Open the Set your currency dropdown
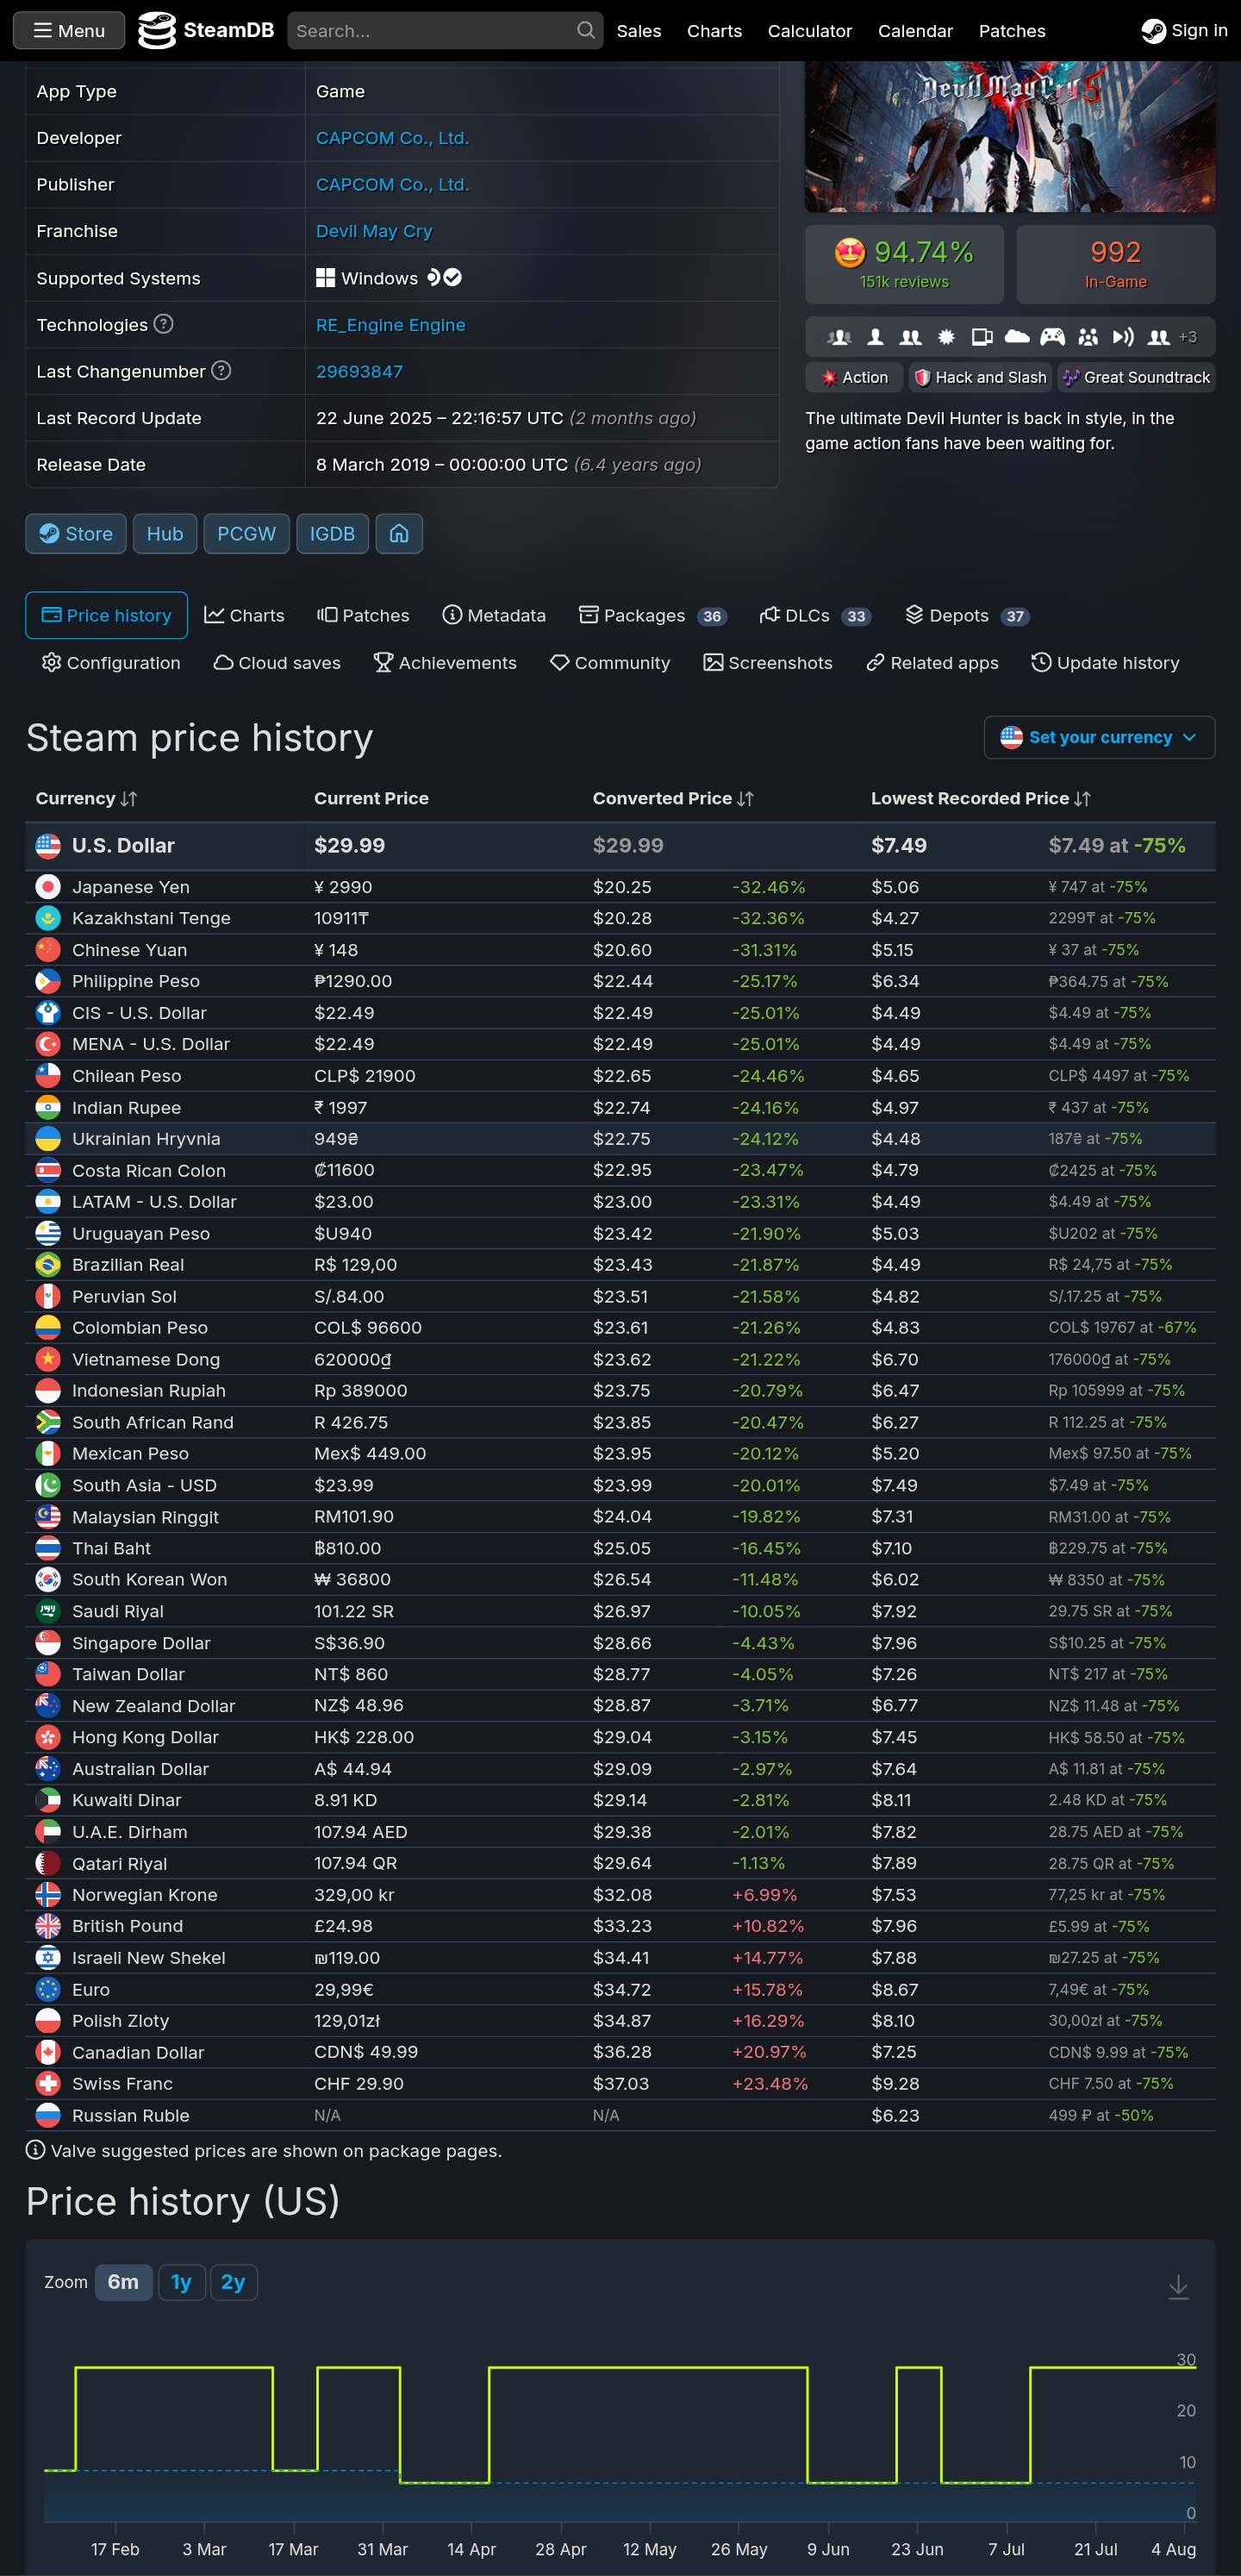 pyautogui.click(x=1099, y=737)
